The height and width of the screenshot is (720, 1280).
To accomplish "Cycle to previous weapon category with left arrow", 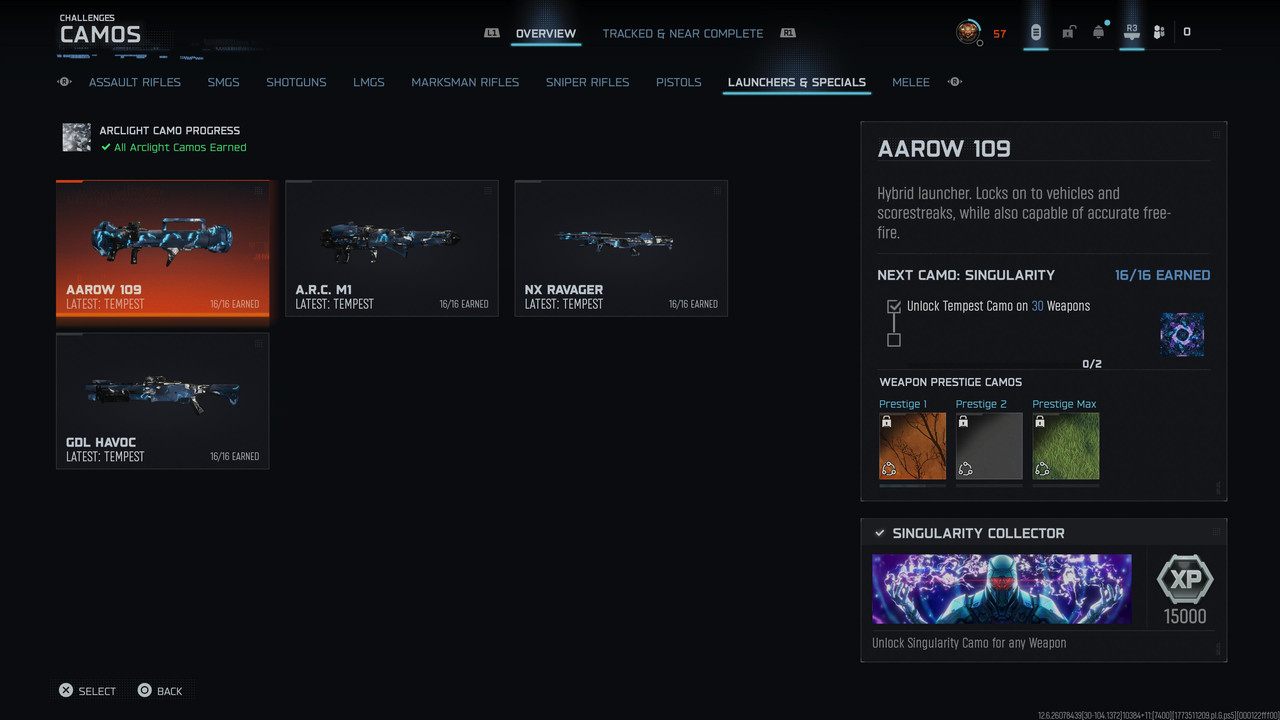I will (x=65, y=82).
